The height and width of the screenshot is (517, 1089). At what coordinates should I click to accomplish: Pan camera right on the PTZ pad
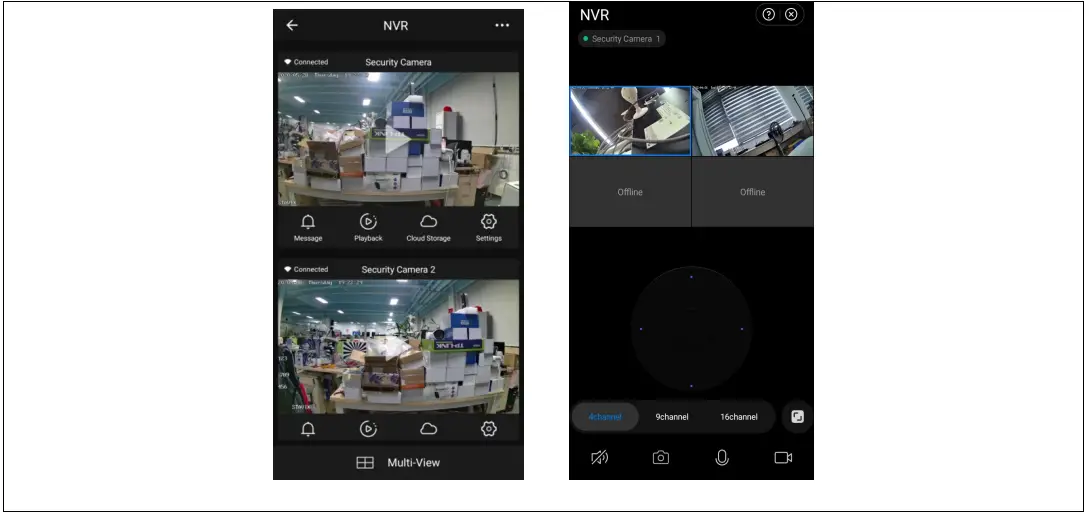742,329
